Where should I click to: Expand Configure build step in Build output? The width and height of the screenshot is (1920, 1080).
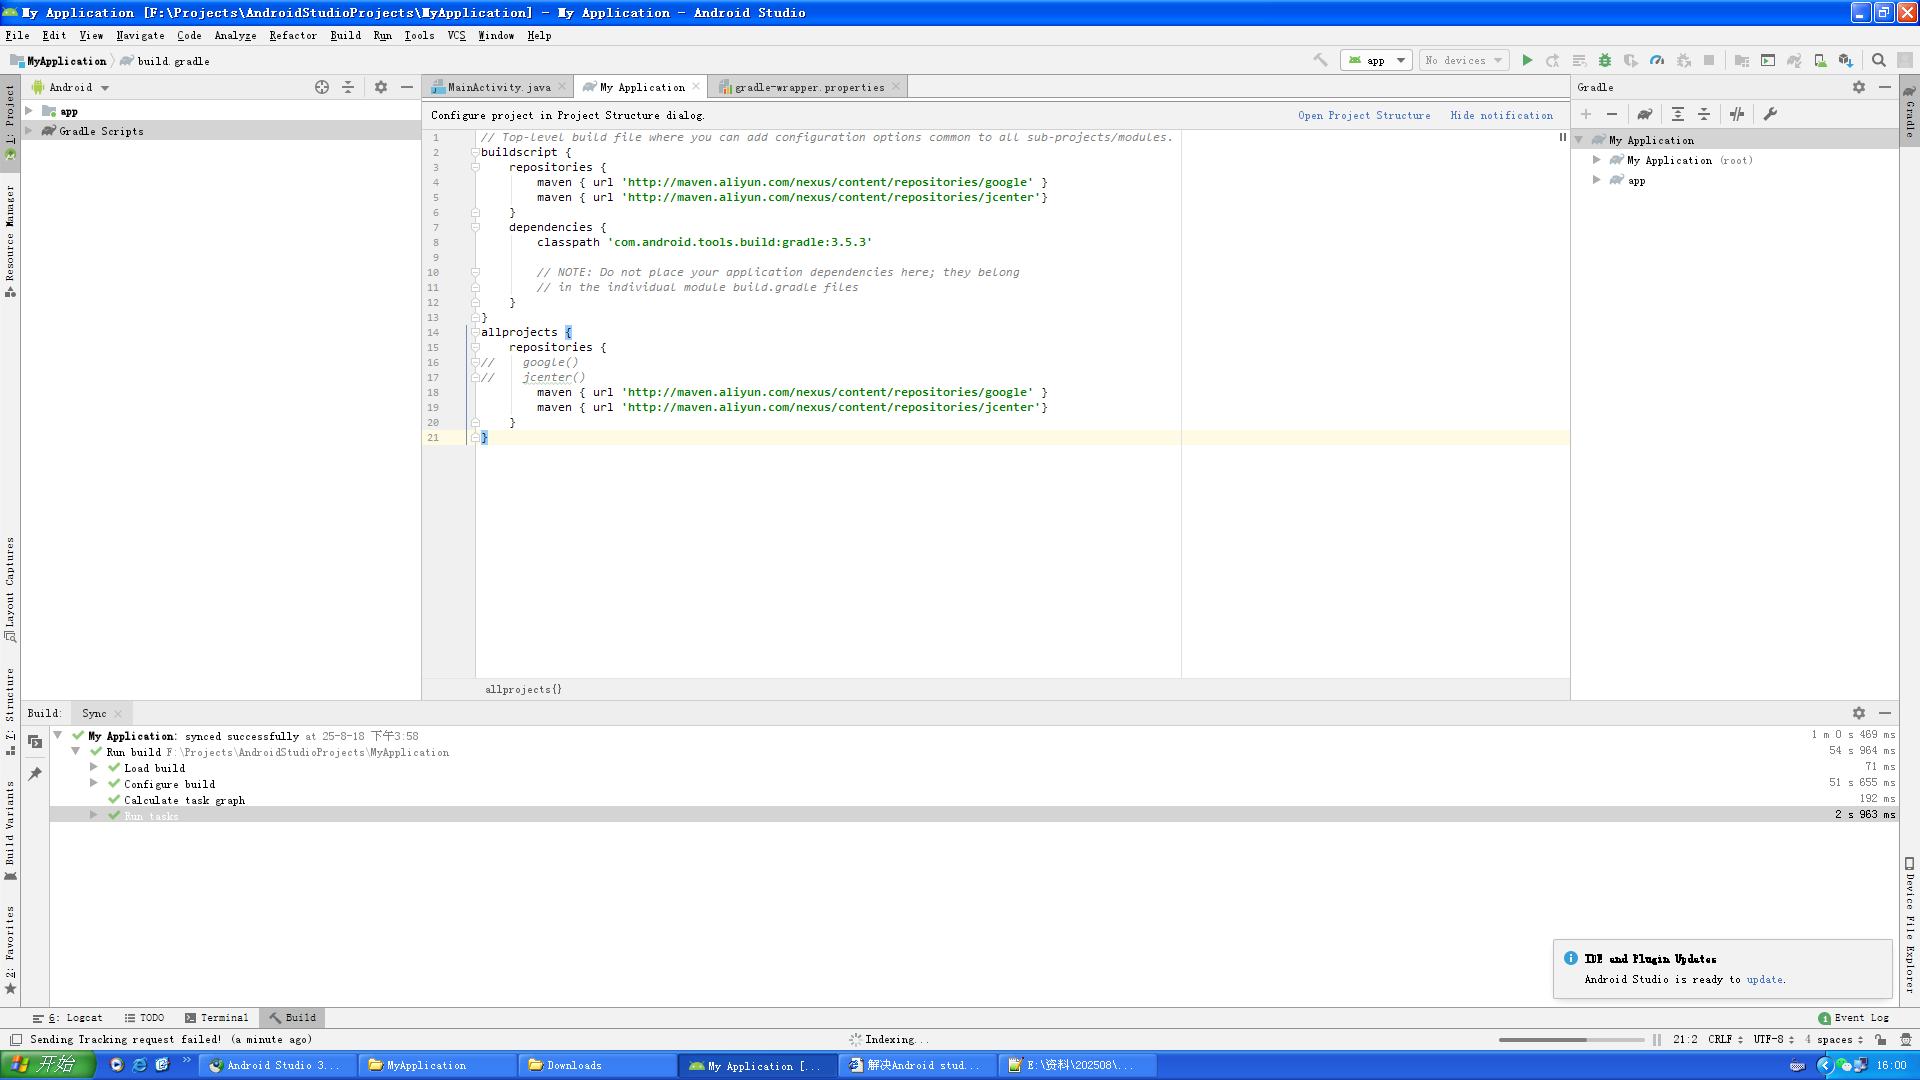94,783
